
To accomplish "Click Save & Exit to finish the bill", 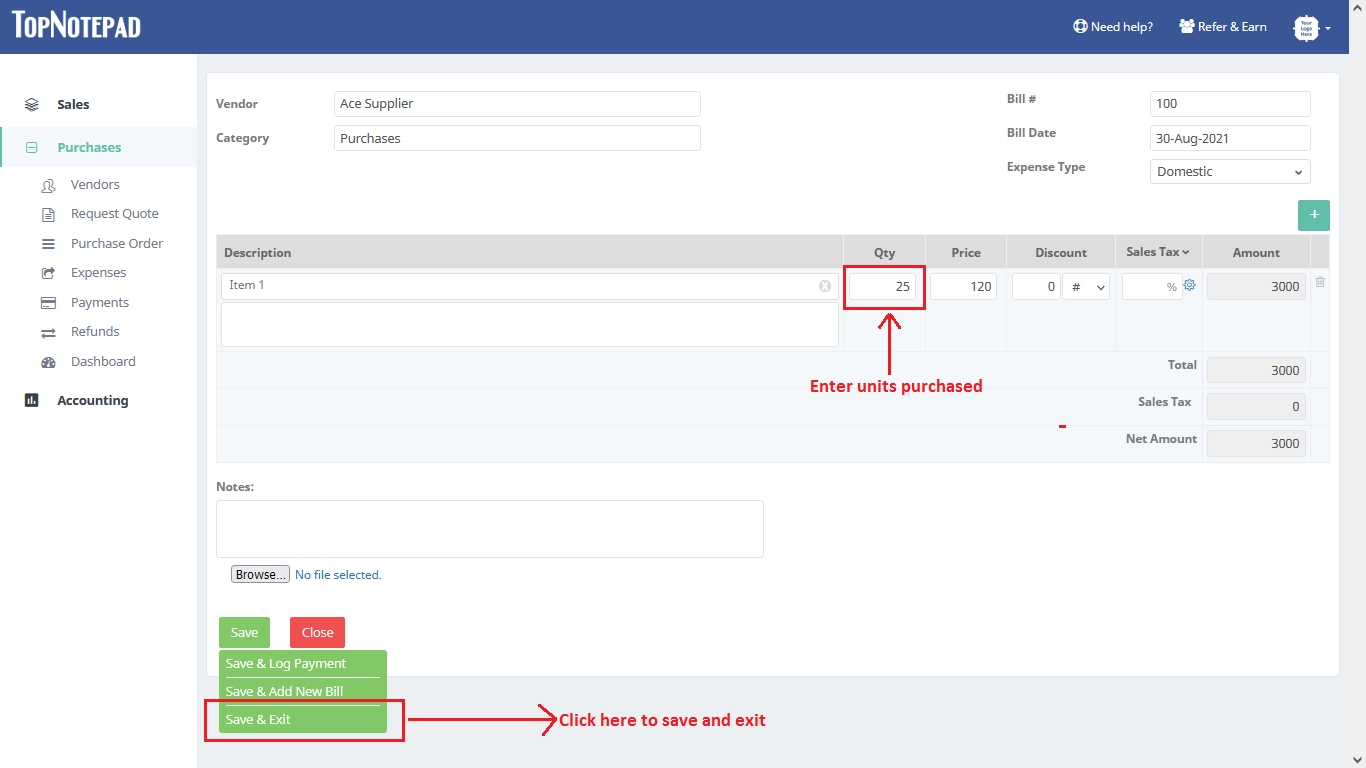I will [258, 719].
